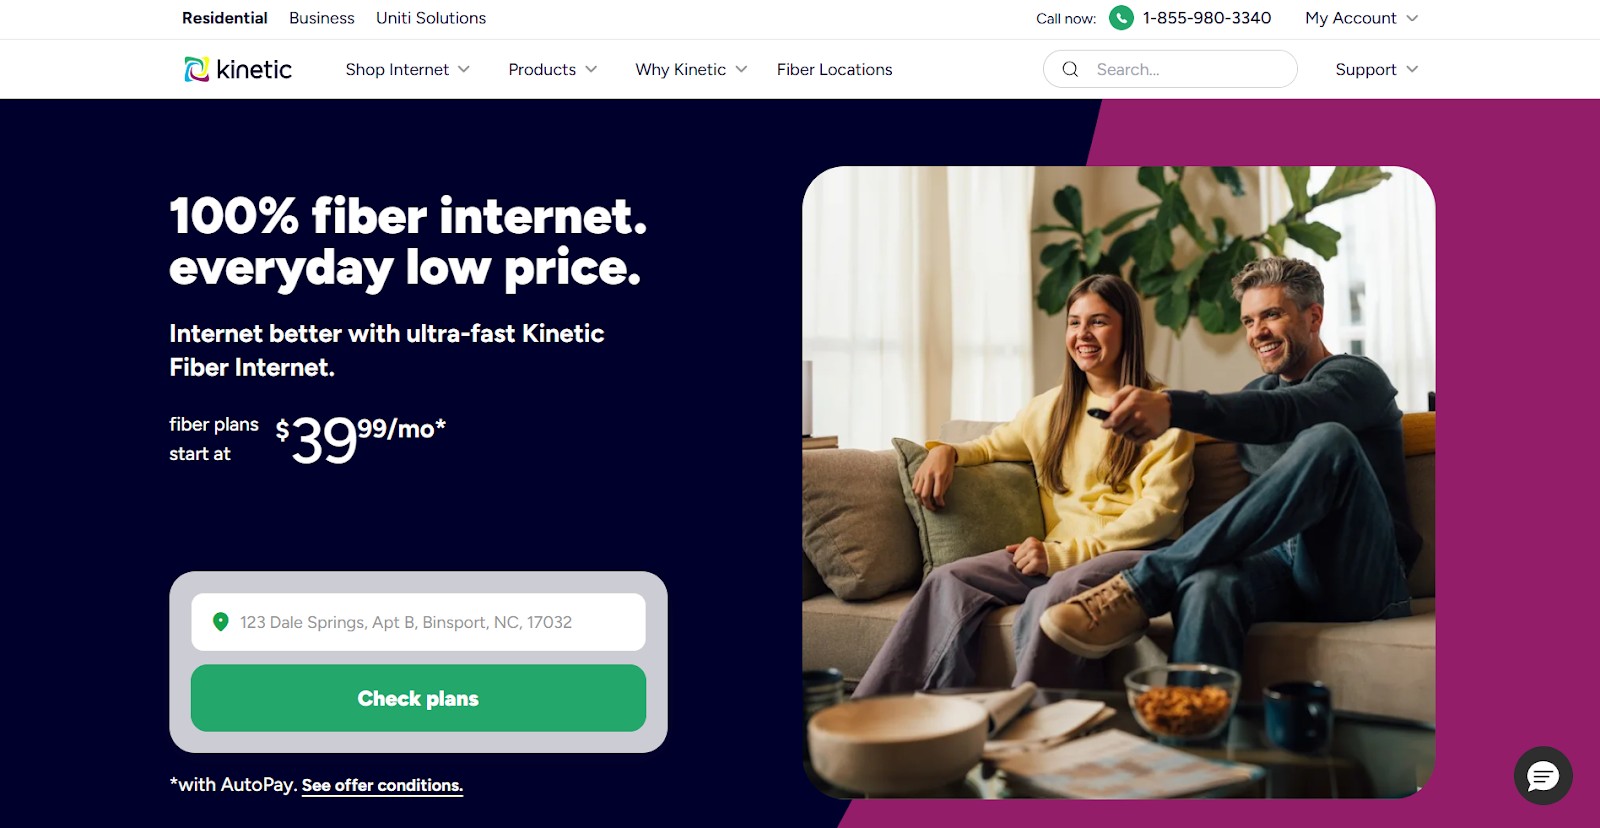Call the 1-855-980-3340 number link
The width and height of the screenshot is (1600, 828).
1207,18
